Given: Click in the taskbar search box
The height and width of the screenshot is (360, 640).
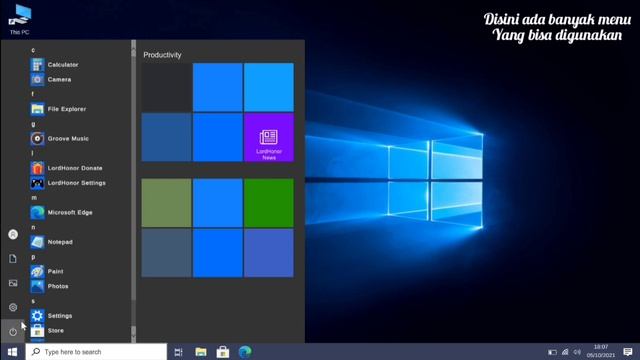Looking at the screenshot, I should click(x=96, y=352).
